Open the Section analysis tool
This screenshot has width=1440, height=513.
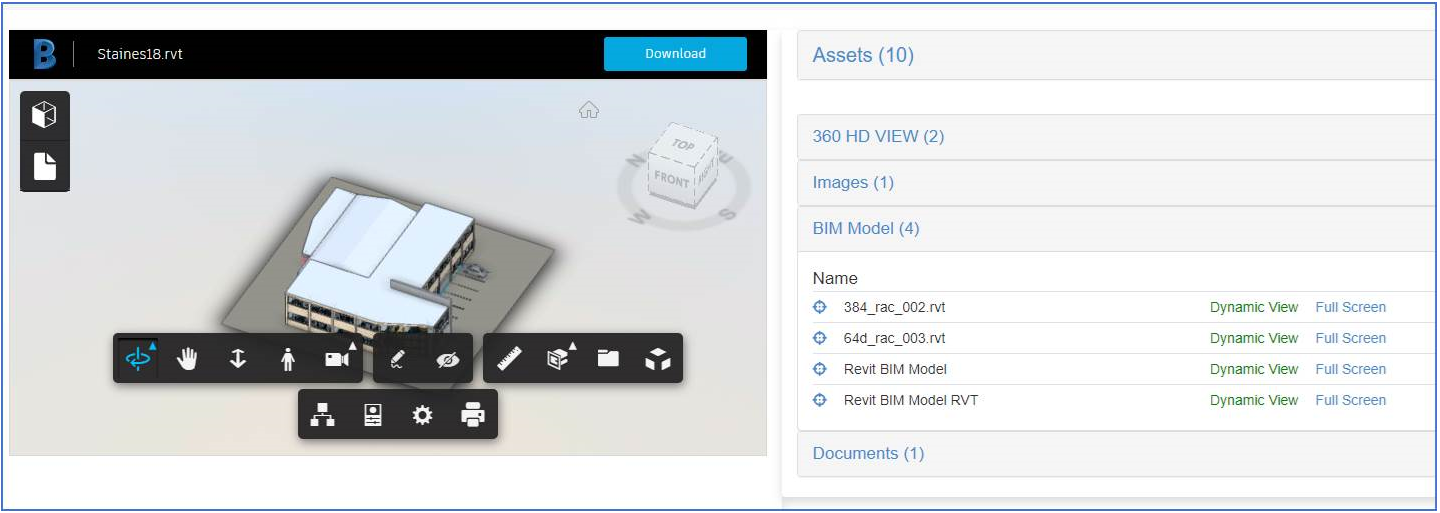click(x=559, y=359)
